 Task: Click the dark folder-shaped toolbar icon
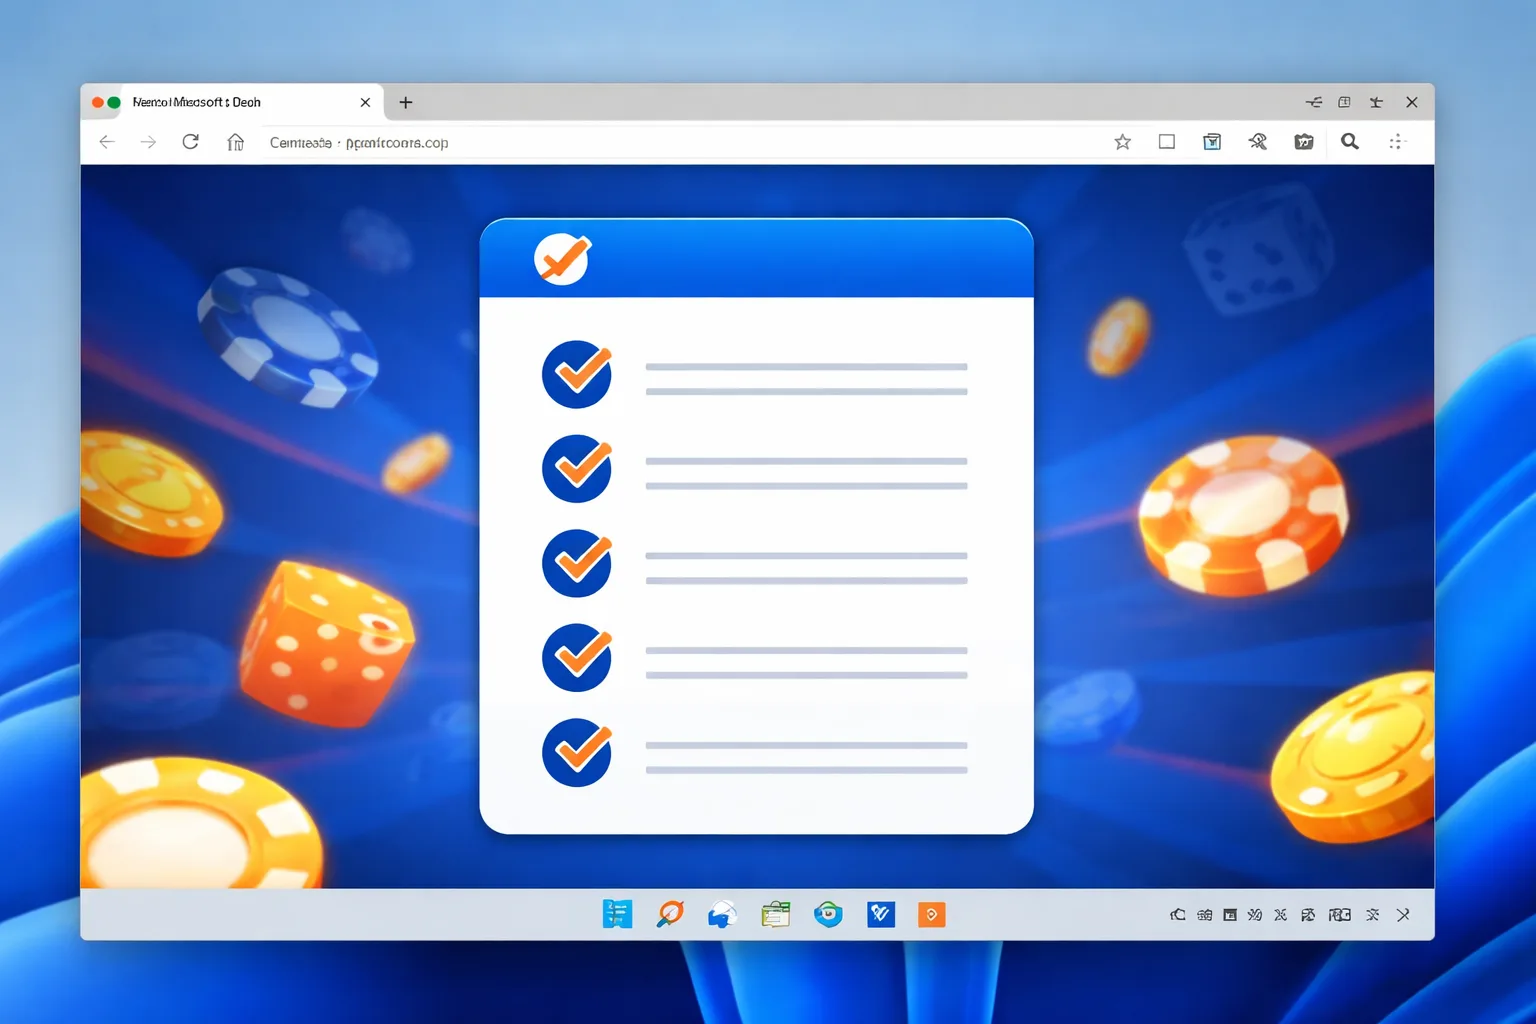tap(1304, 142)
